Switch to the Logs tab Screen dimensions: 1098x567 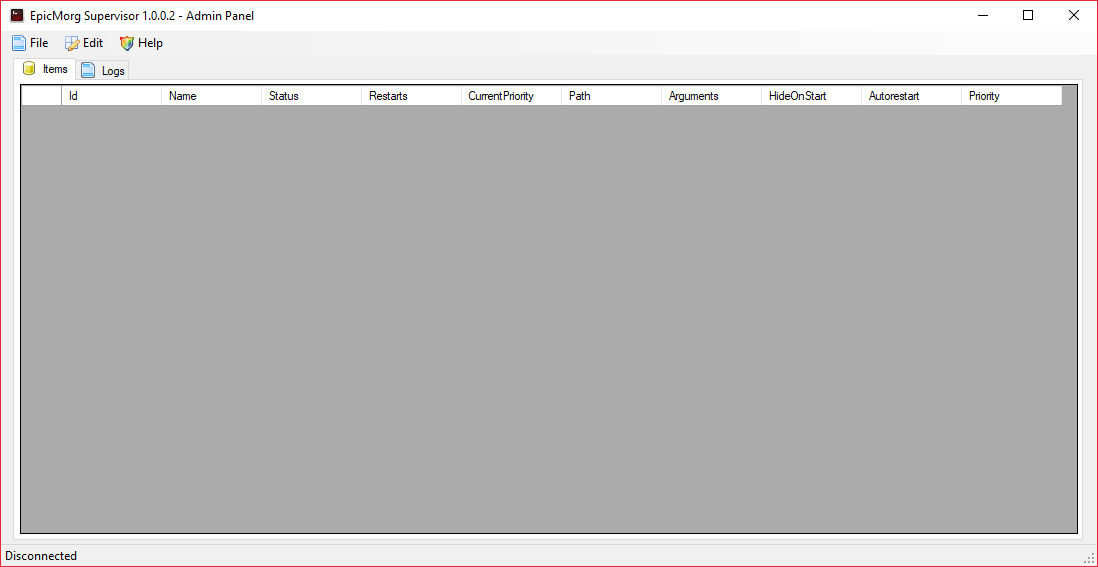click(103, 71)
